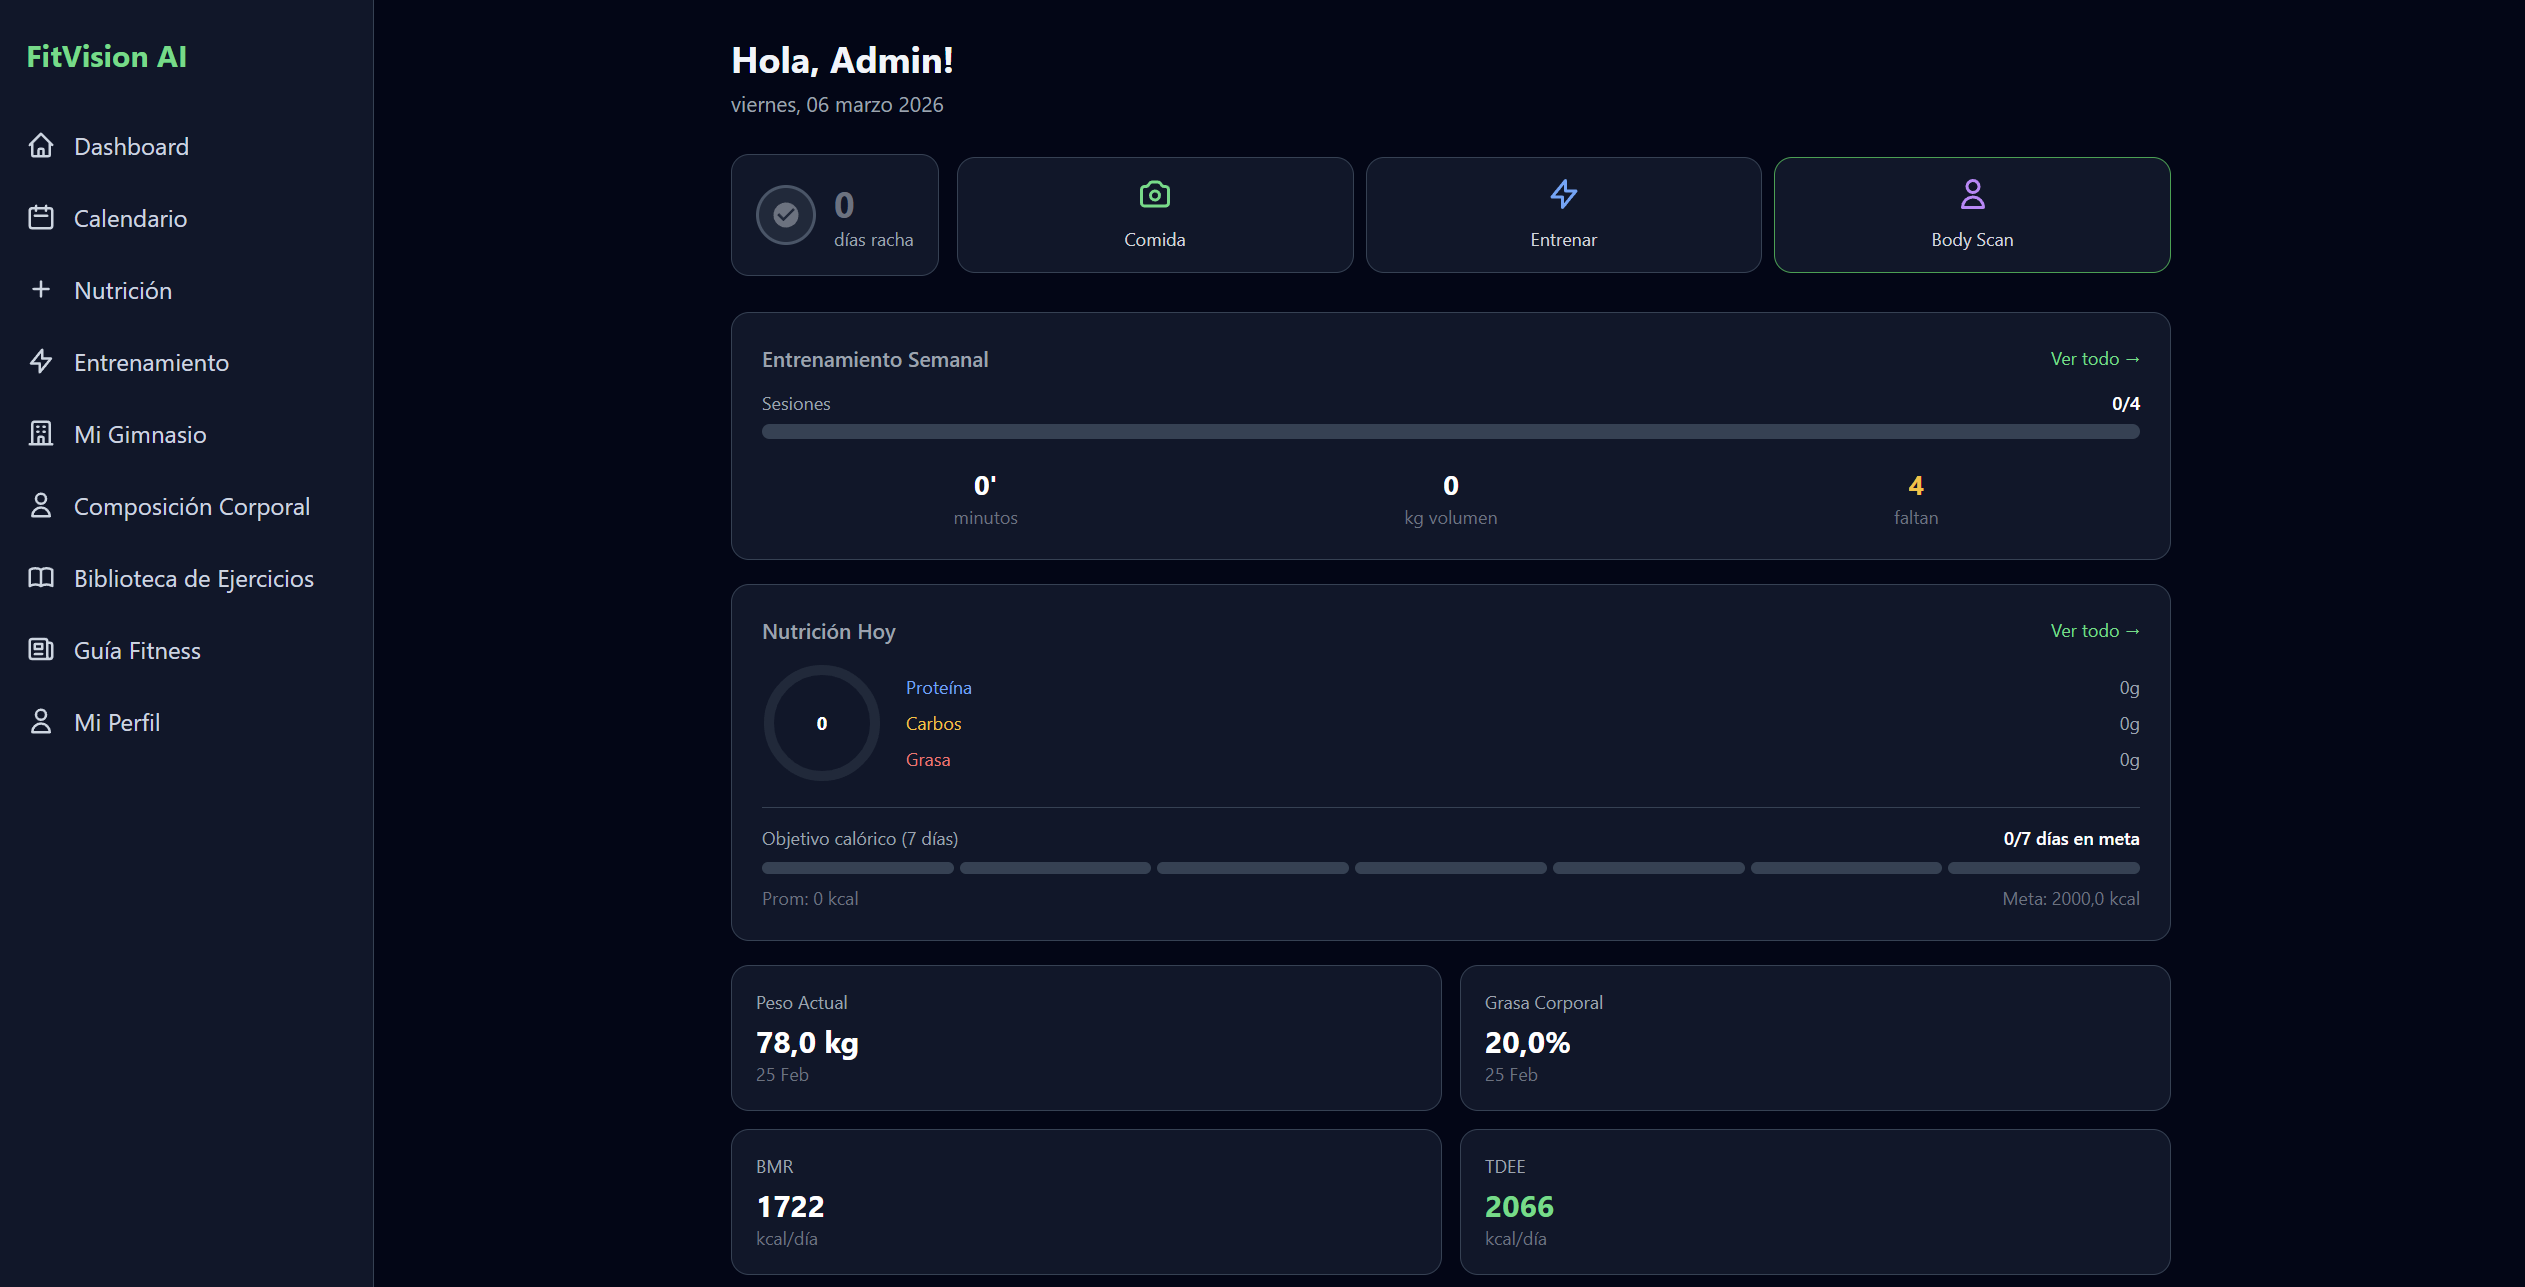The height and width of the screenshot is (1287, 2525).
Task: Click Ver todo in Nutrición Hoy
Action: (2095, 631)
